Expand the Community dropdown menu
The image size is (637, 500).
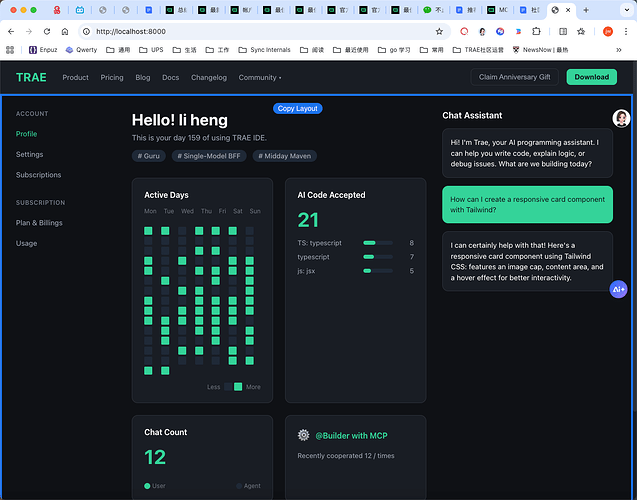pos(259,77)
